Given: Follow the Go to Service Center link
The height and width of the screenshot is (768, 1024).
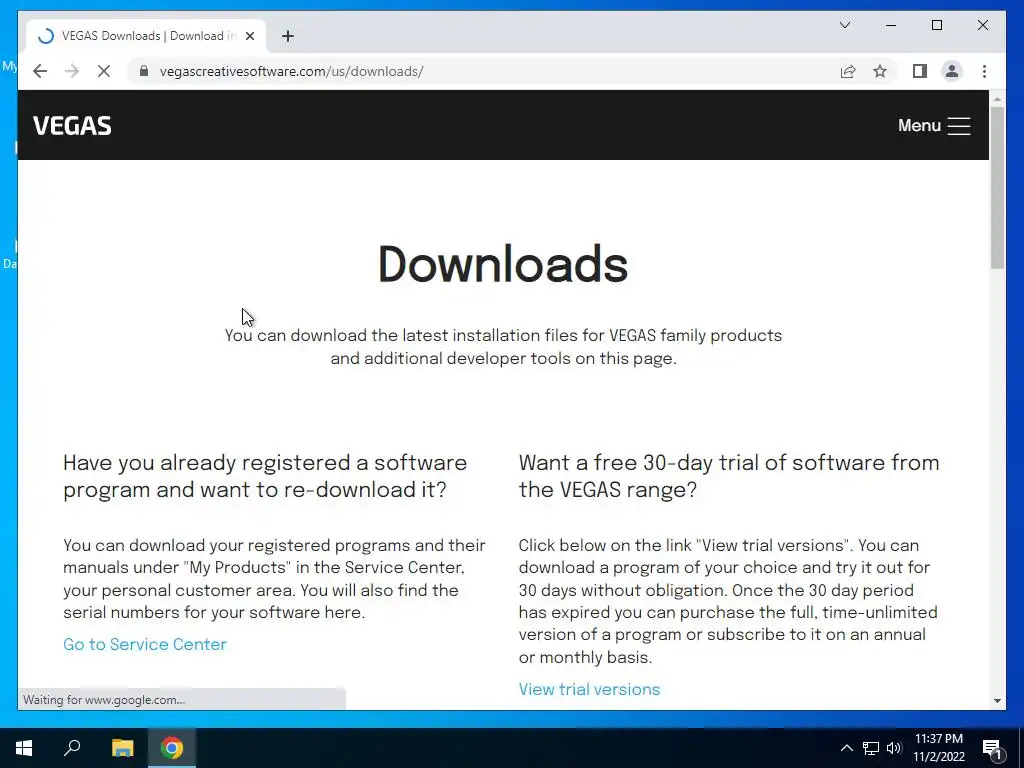Looking at the screenshot, I should click(145, 645).
